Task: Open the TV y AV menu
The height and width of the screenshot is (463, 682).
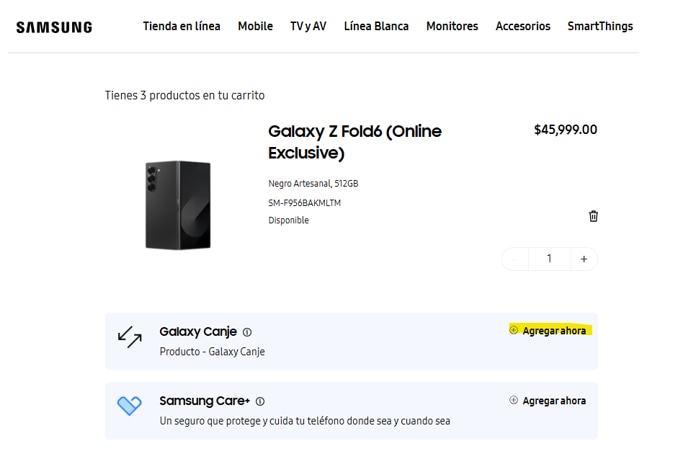Action: click(308, 27)
